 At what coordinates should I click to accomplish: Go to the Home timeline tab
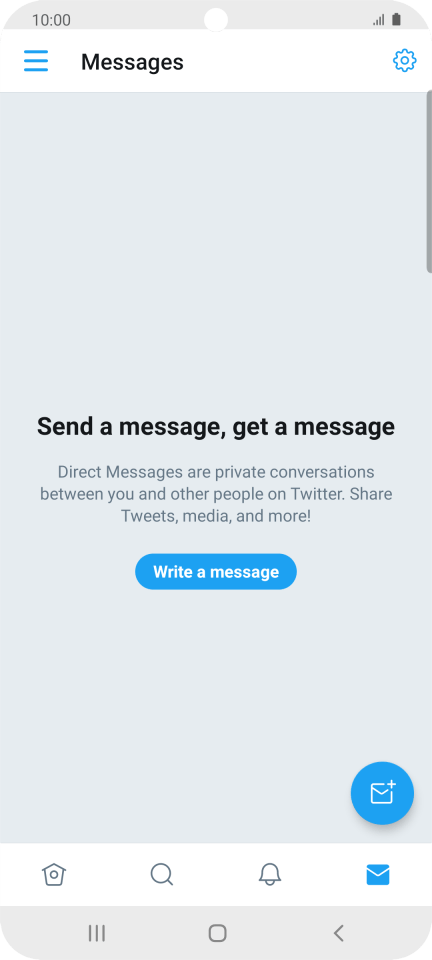click(x=54, y=874)
